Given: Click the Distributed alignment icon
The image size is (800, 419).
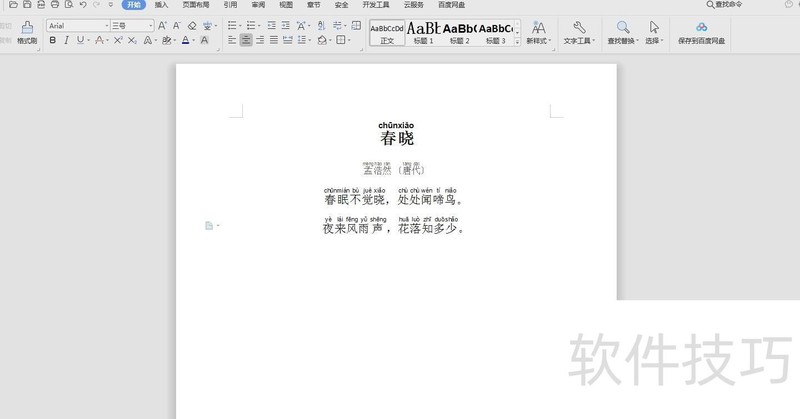Looking at the screenshot, I should click(x=288, y=40).
